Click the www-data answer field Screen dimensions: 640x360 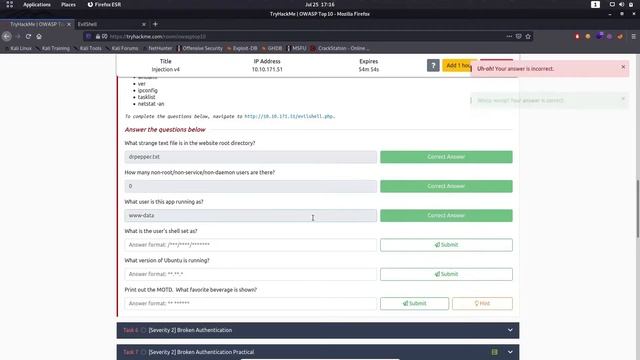(x=251, y=216)
